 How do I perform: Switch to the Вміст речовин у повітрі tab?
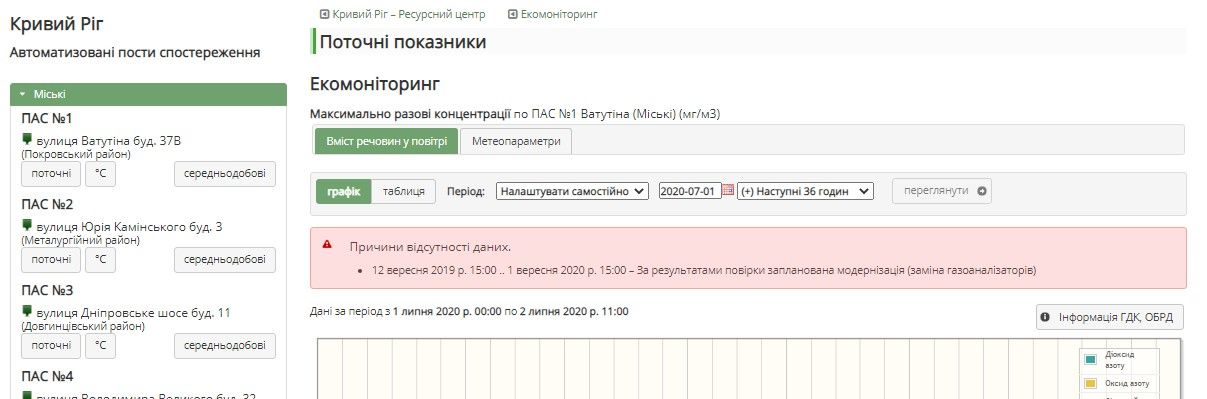[x=386, y=141]
